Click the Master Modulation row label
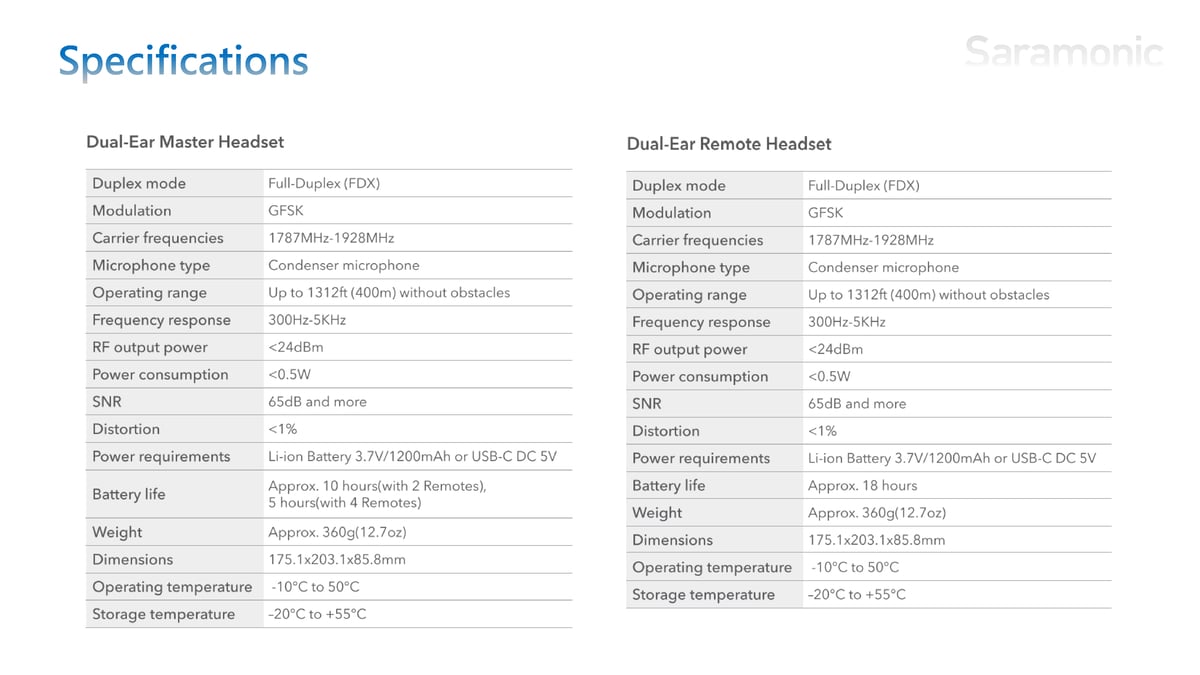The height and width of the screenshot is (675, 1200). point(131,210)
